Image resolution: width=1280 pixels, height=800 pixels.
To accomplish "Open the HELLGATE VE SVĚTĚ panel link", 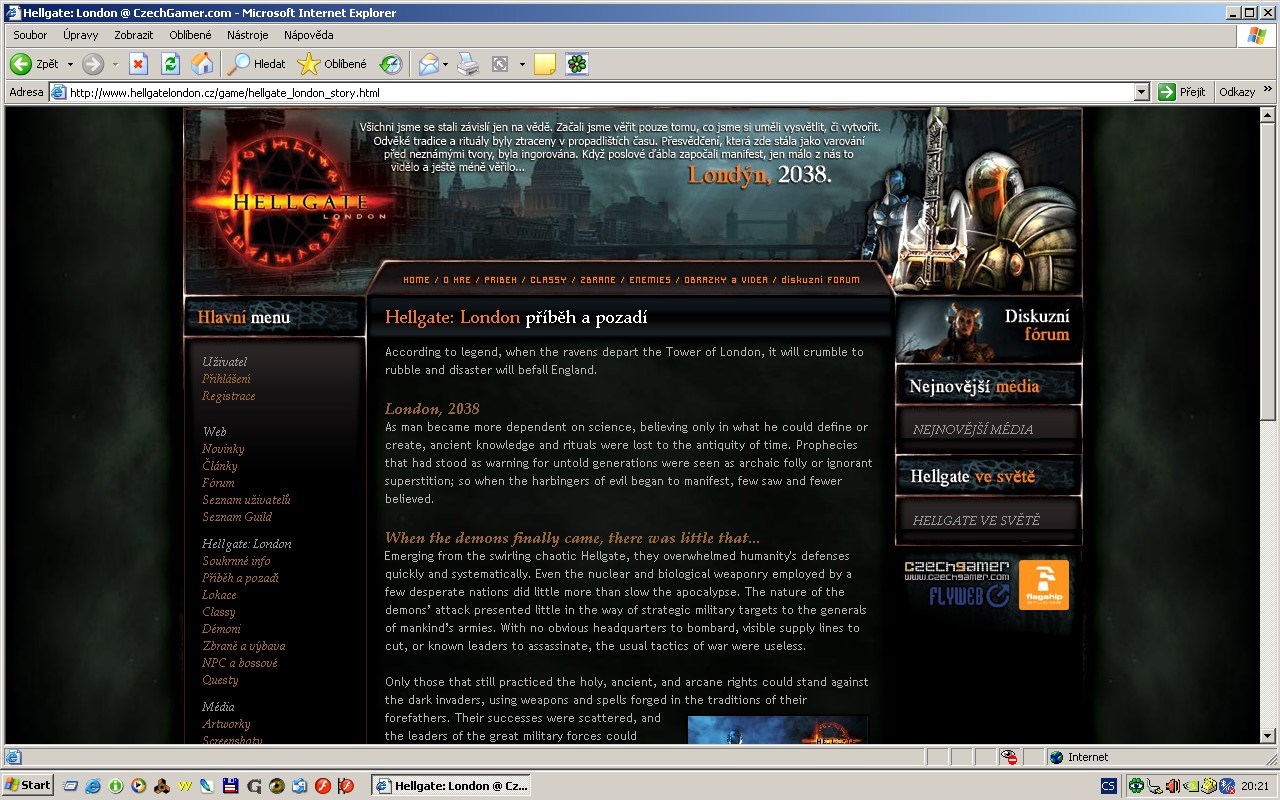I will click(976, 520).
